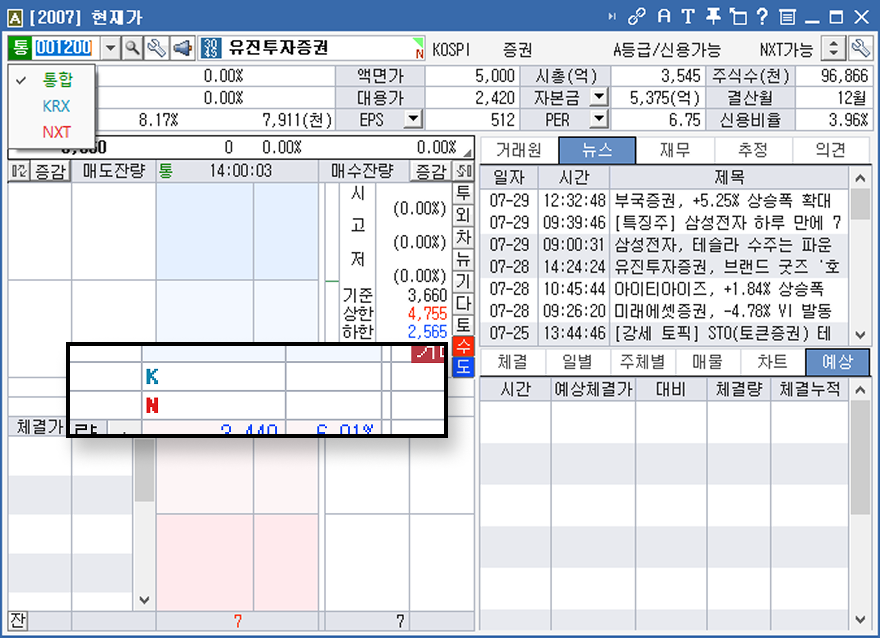Select the NXT exchange option
Viewport: 880px width, 638px height.
click(52, 132)
